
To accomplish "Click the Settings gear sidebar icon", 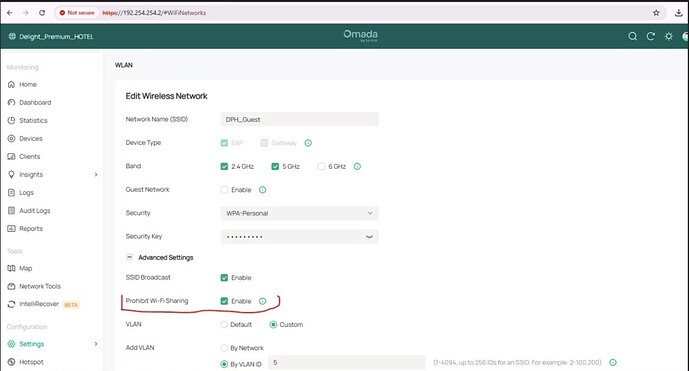I will (11, 344).
